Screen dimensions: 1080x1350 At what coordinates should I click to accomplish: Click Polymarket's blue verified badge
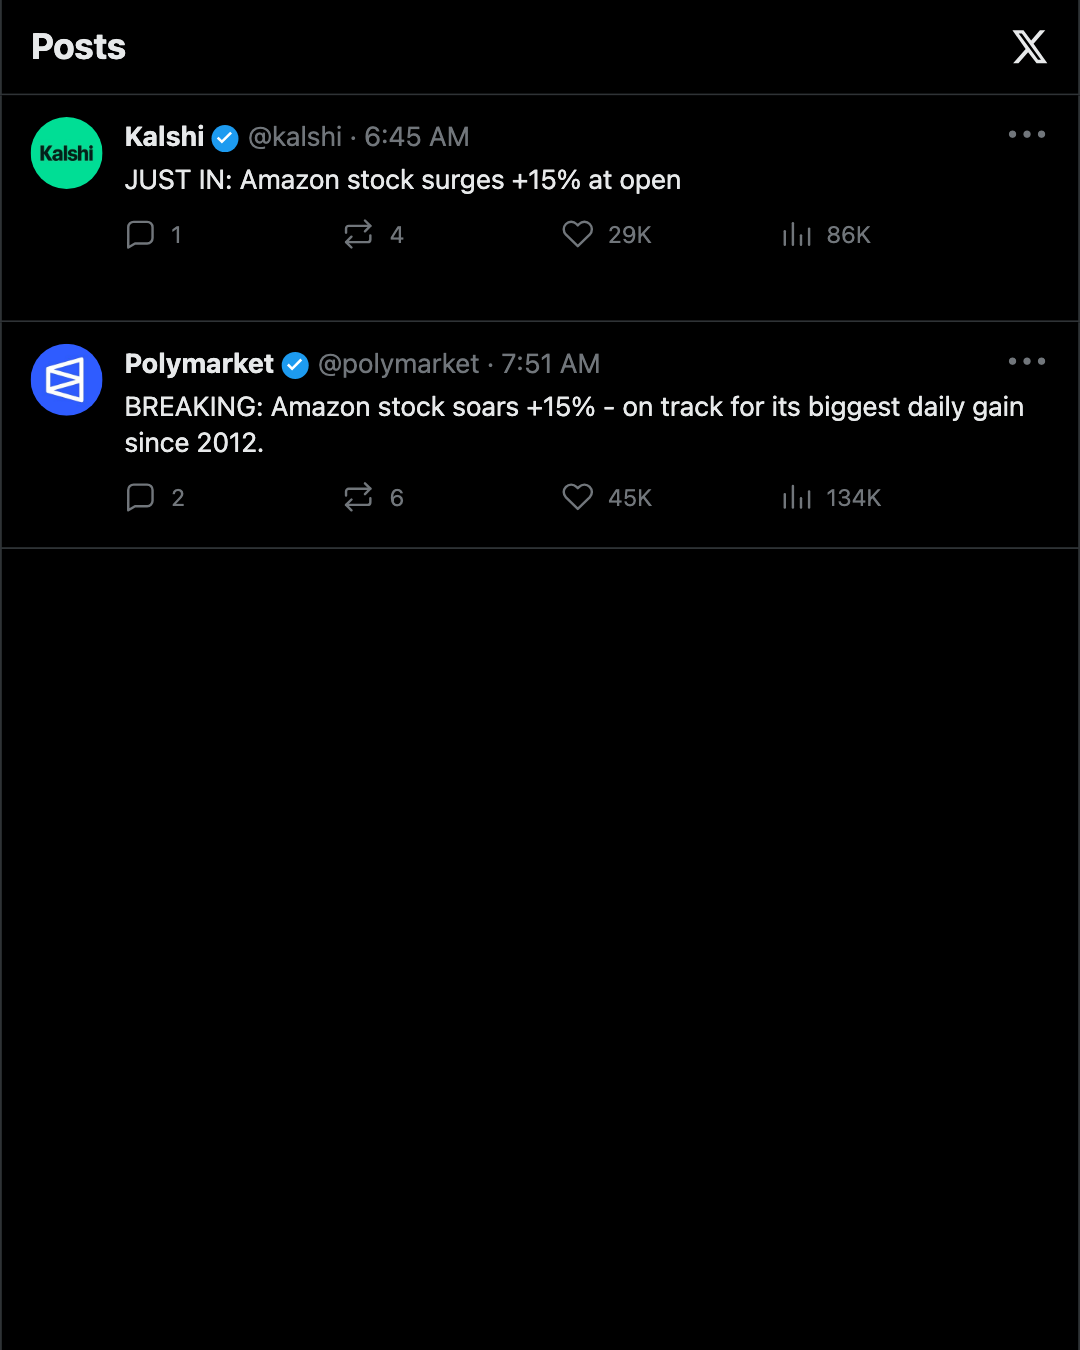[295, 365]
